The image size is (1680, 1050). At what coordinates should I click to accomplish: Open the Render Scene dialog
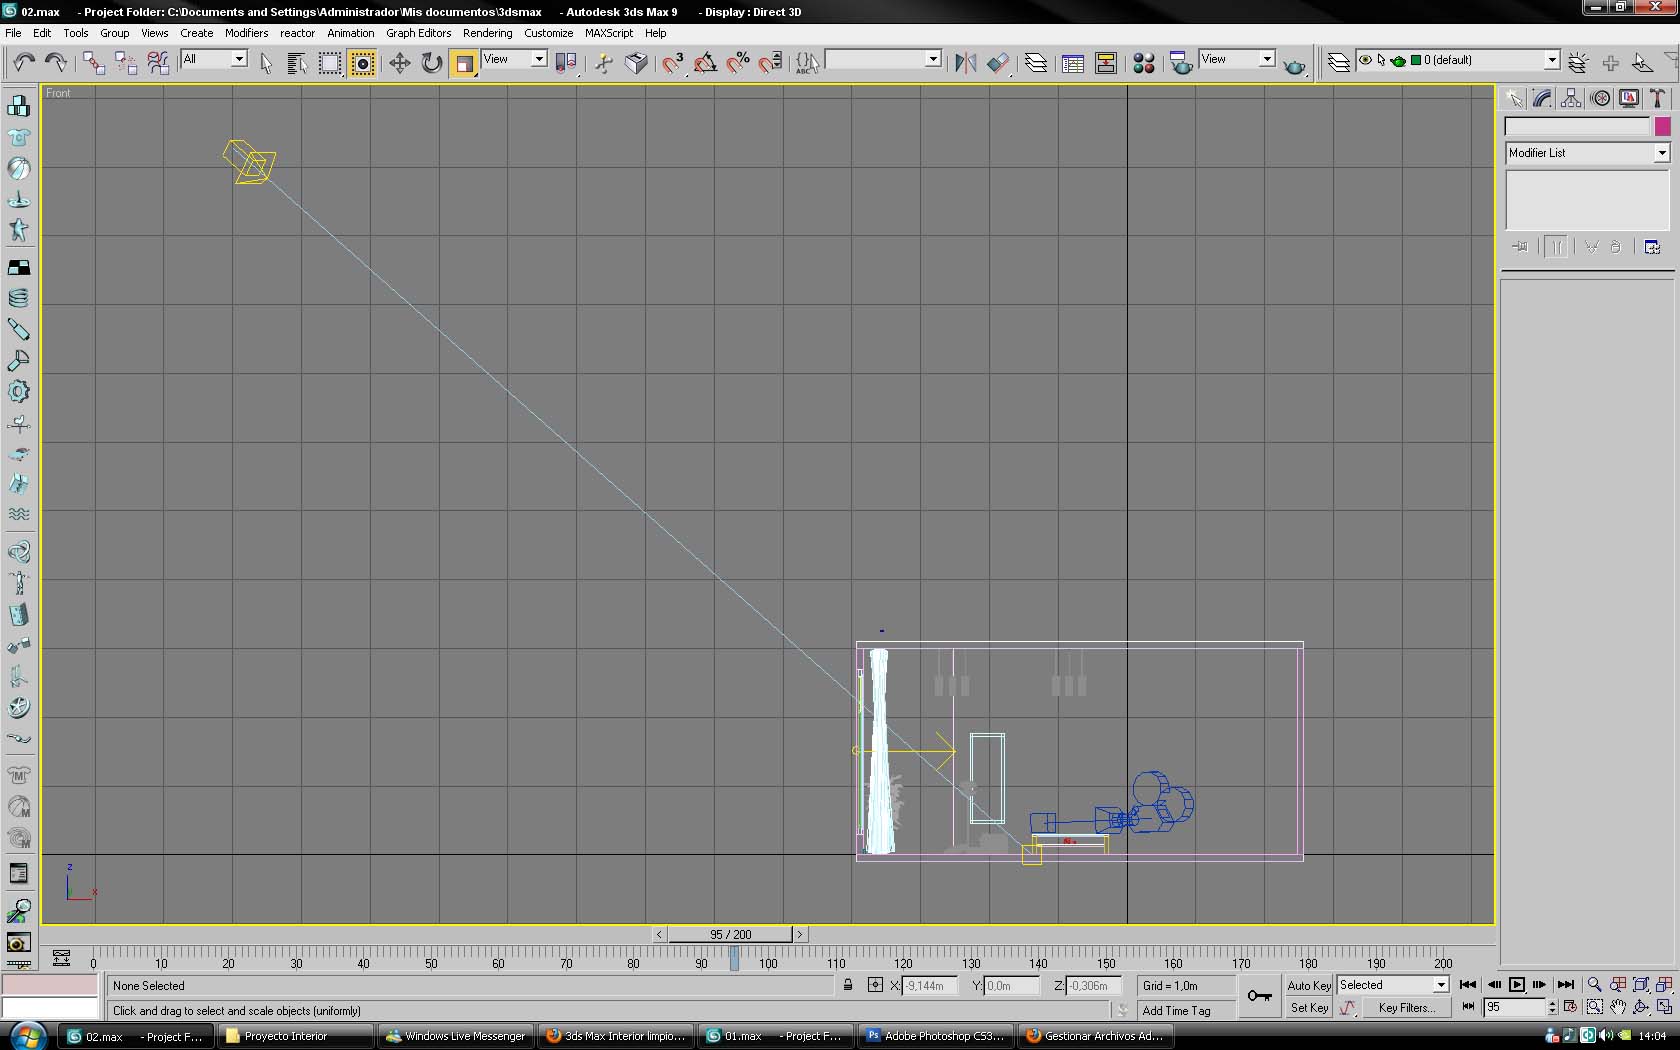click(x=1181, y=63)
